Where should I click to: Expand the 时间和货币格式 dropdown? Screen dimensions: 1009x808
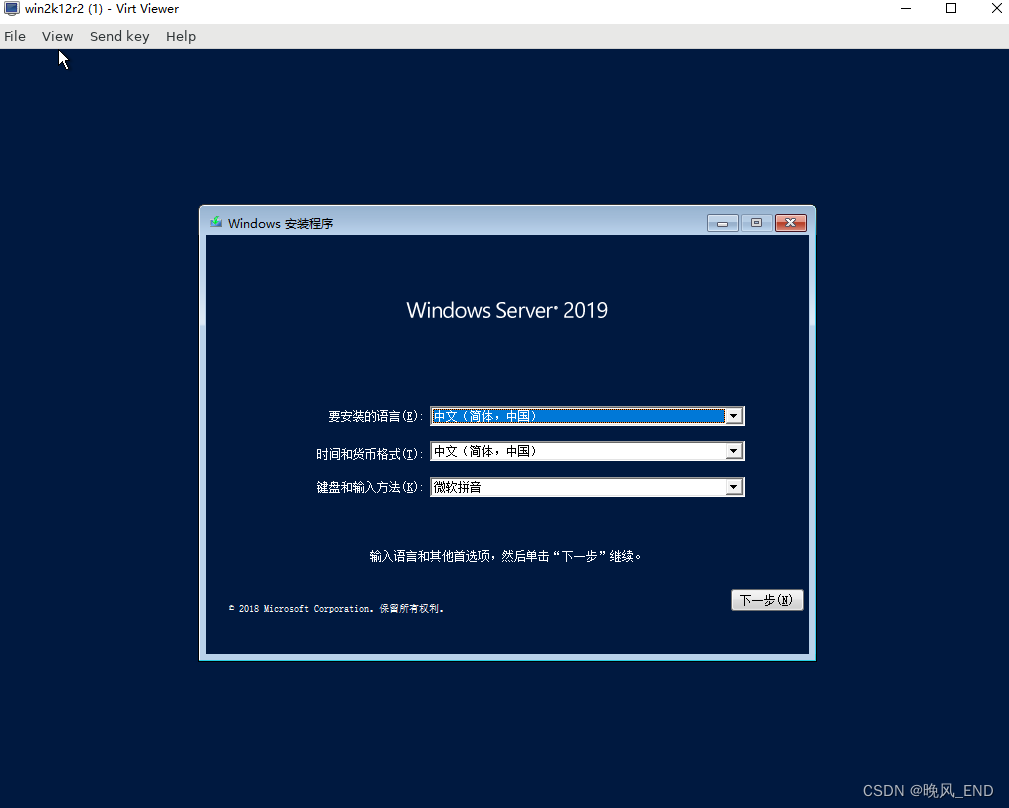tap(735, 451)
